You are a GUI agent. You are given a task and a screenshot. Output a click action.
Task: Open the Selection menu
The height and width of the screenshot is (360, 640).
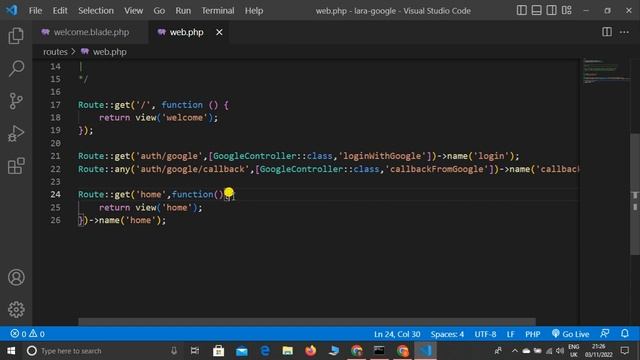point(96,11)
